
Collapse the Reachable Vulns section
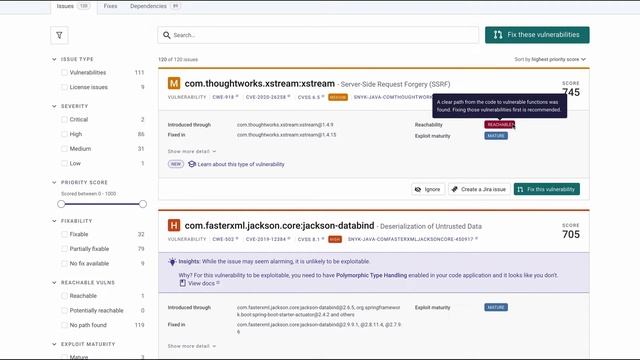[x=54, y=282]
